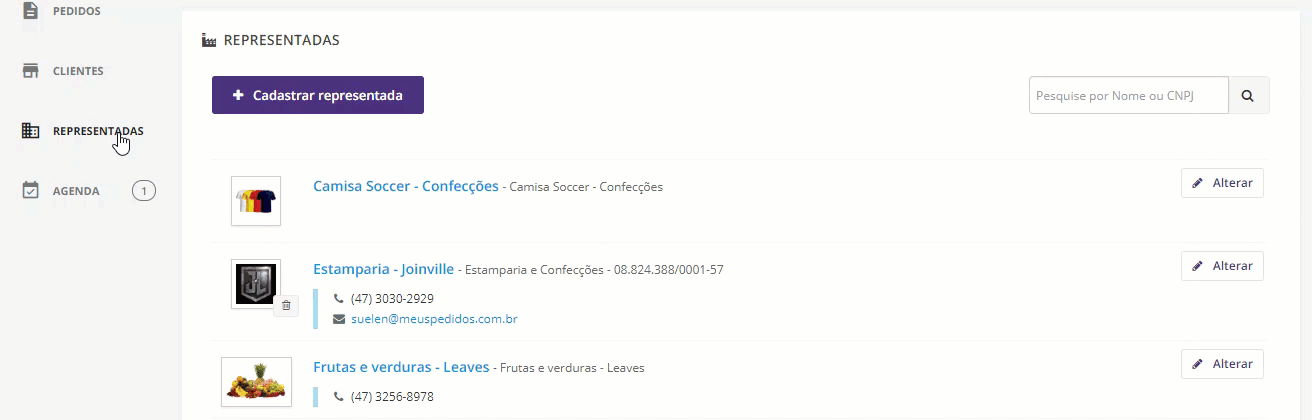This screenshot has height=420, width=1312.
Task: Open the Pedidos menu entry
Action: coord(77,11)
